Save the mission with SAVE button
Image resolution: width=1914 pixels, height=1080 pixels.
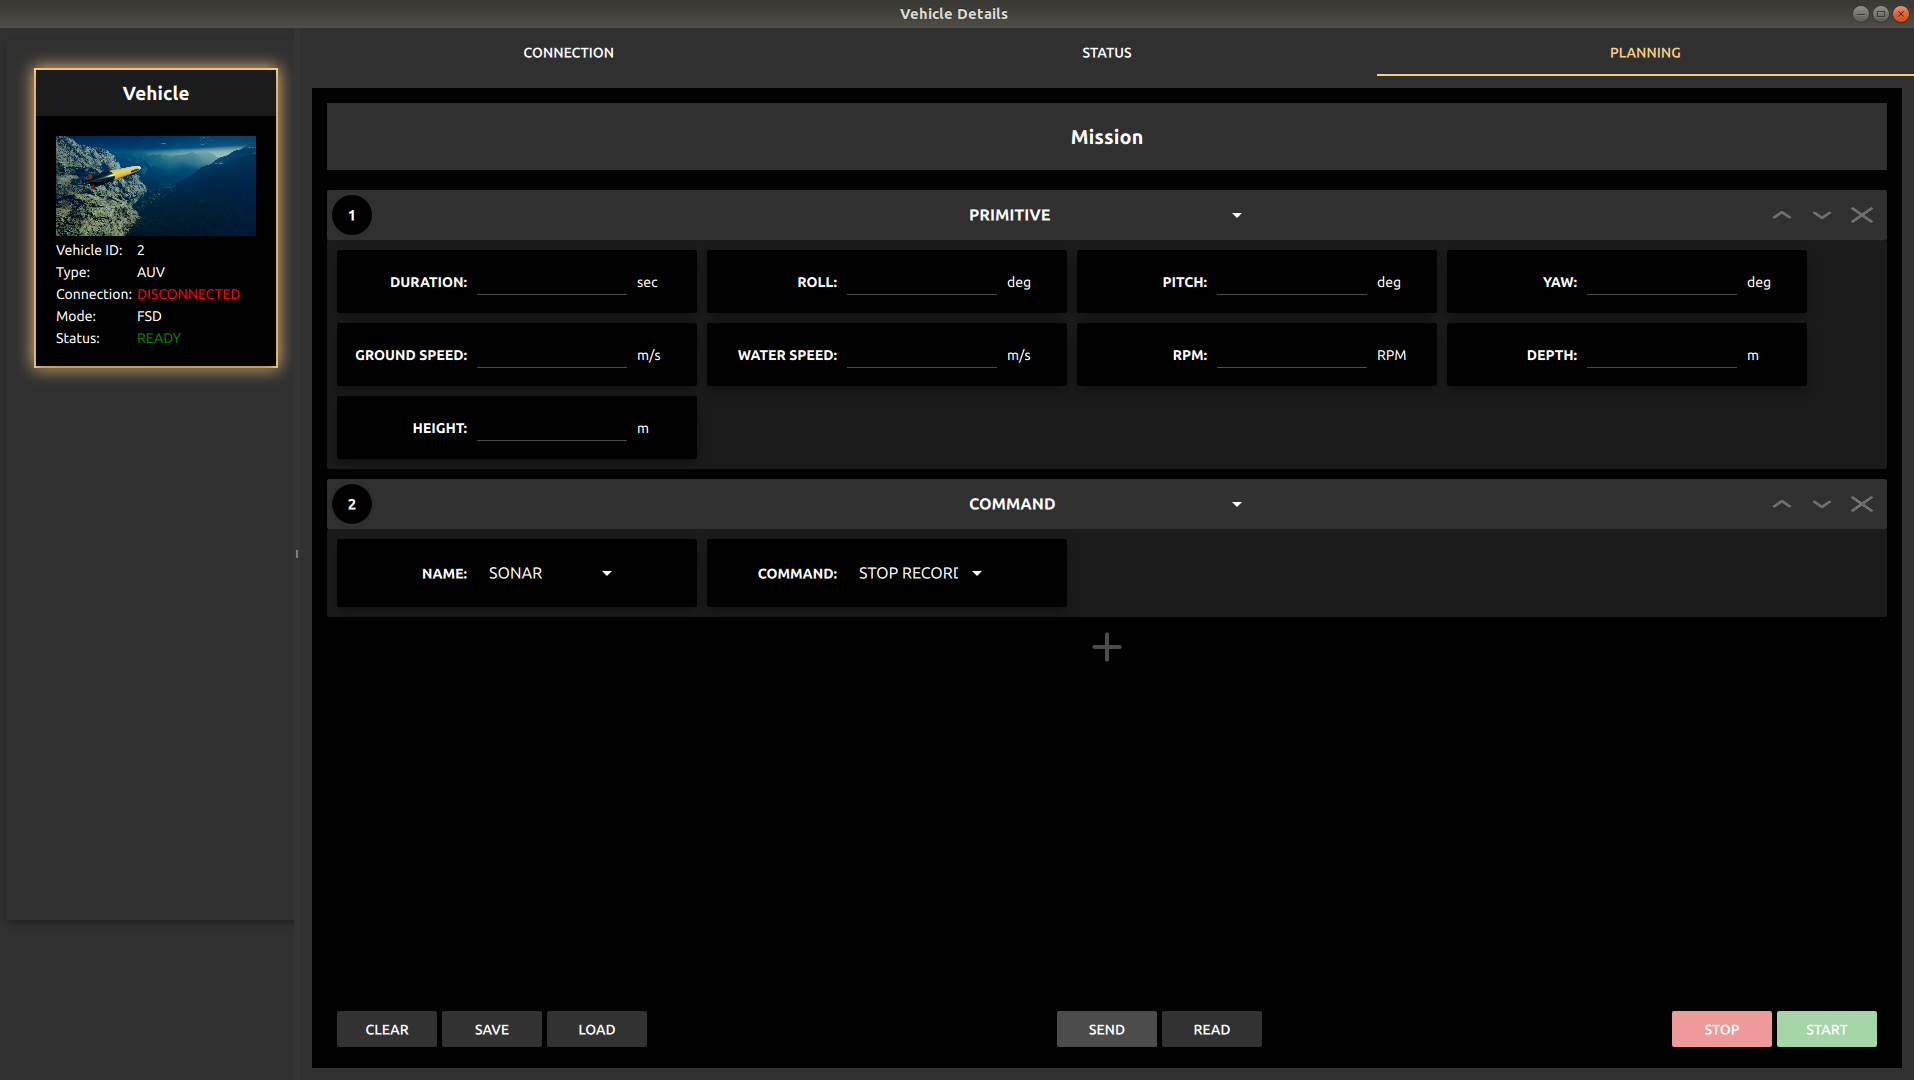coord(492,1029)
